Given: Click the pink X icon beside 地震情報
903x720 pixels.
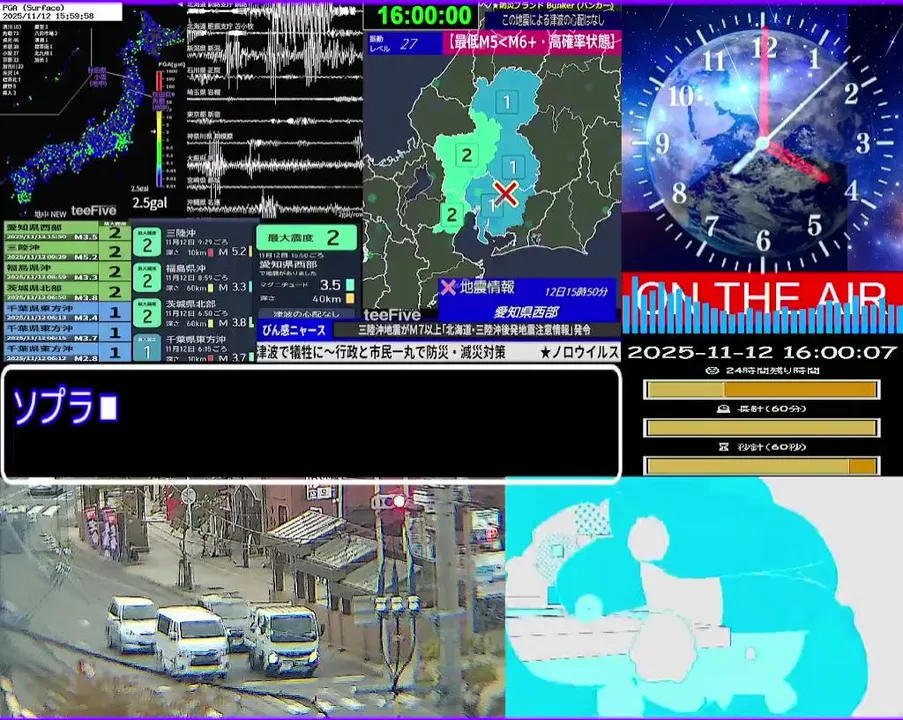Looking at the screenshot, I should click(447, 287).
